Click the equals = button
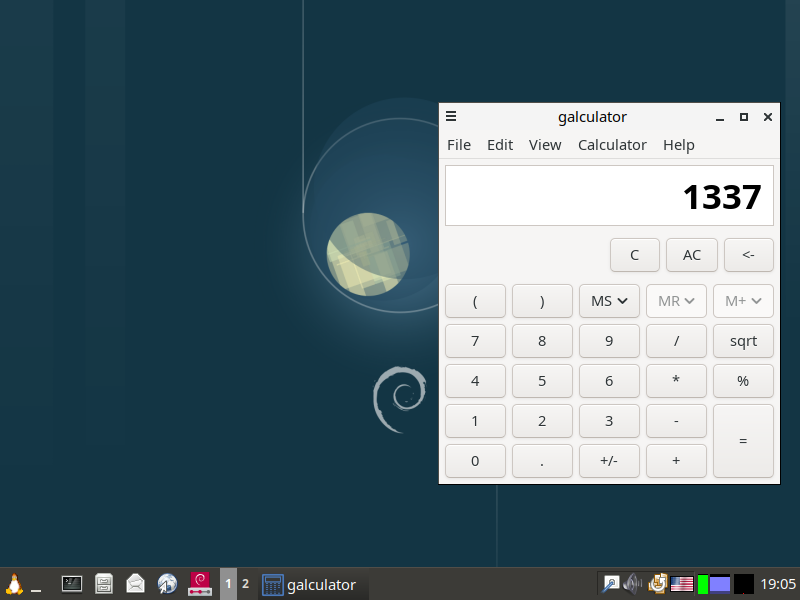 tap(743, 441)
